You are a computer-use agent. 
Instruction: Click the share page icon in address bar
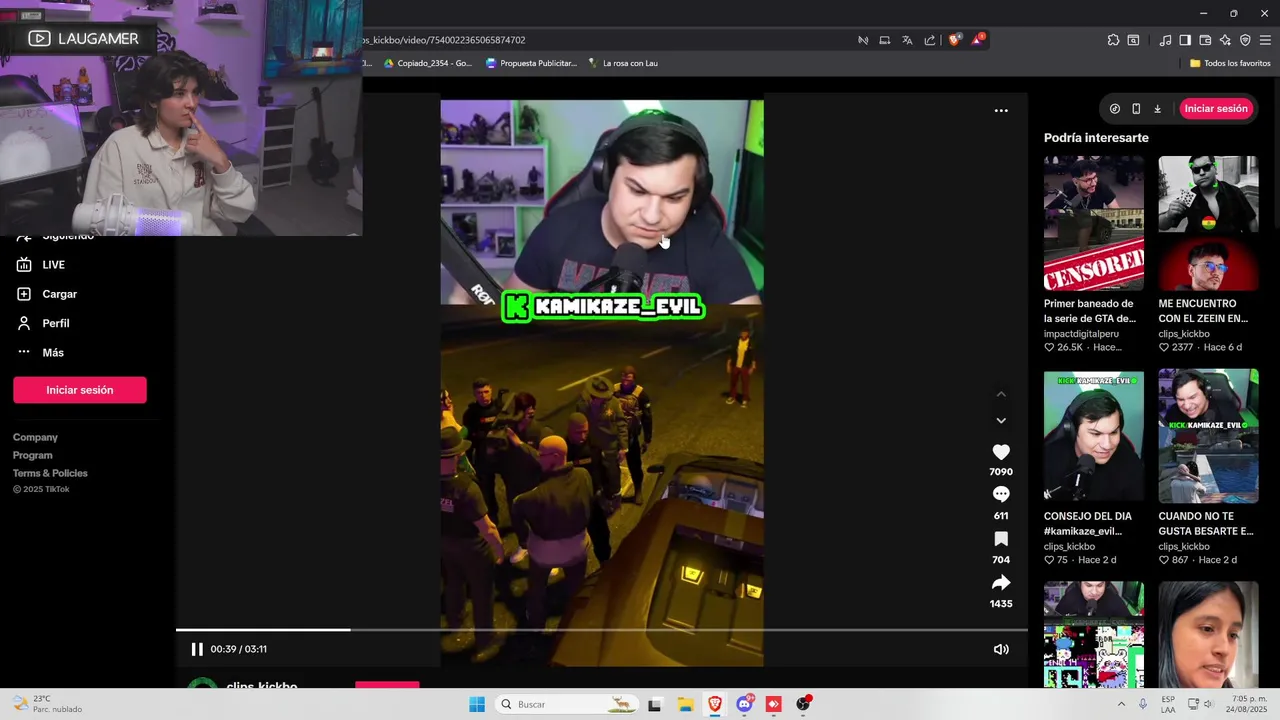point(930,40)
